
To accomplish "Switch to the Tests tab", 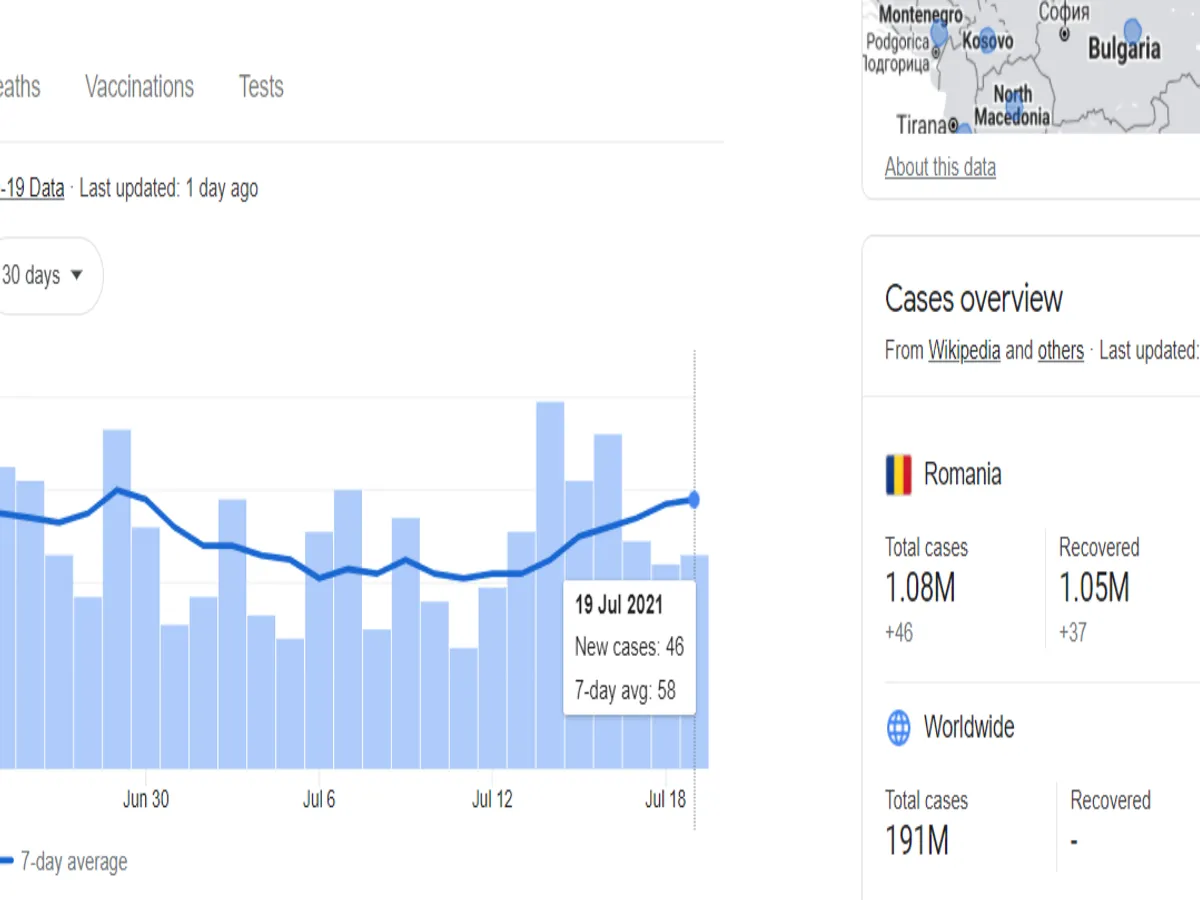I will pyautogui.click(x=261, y=87).
